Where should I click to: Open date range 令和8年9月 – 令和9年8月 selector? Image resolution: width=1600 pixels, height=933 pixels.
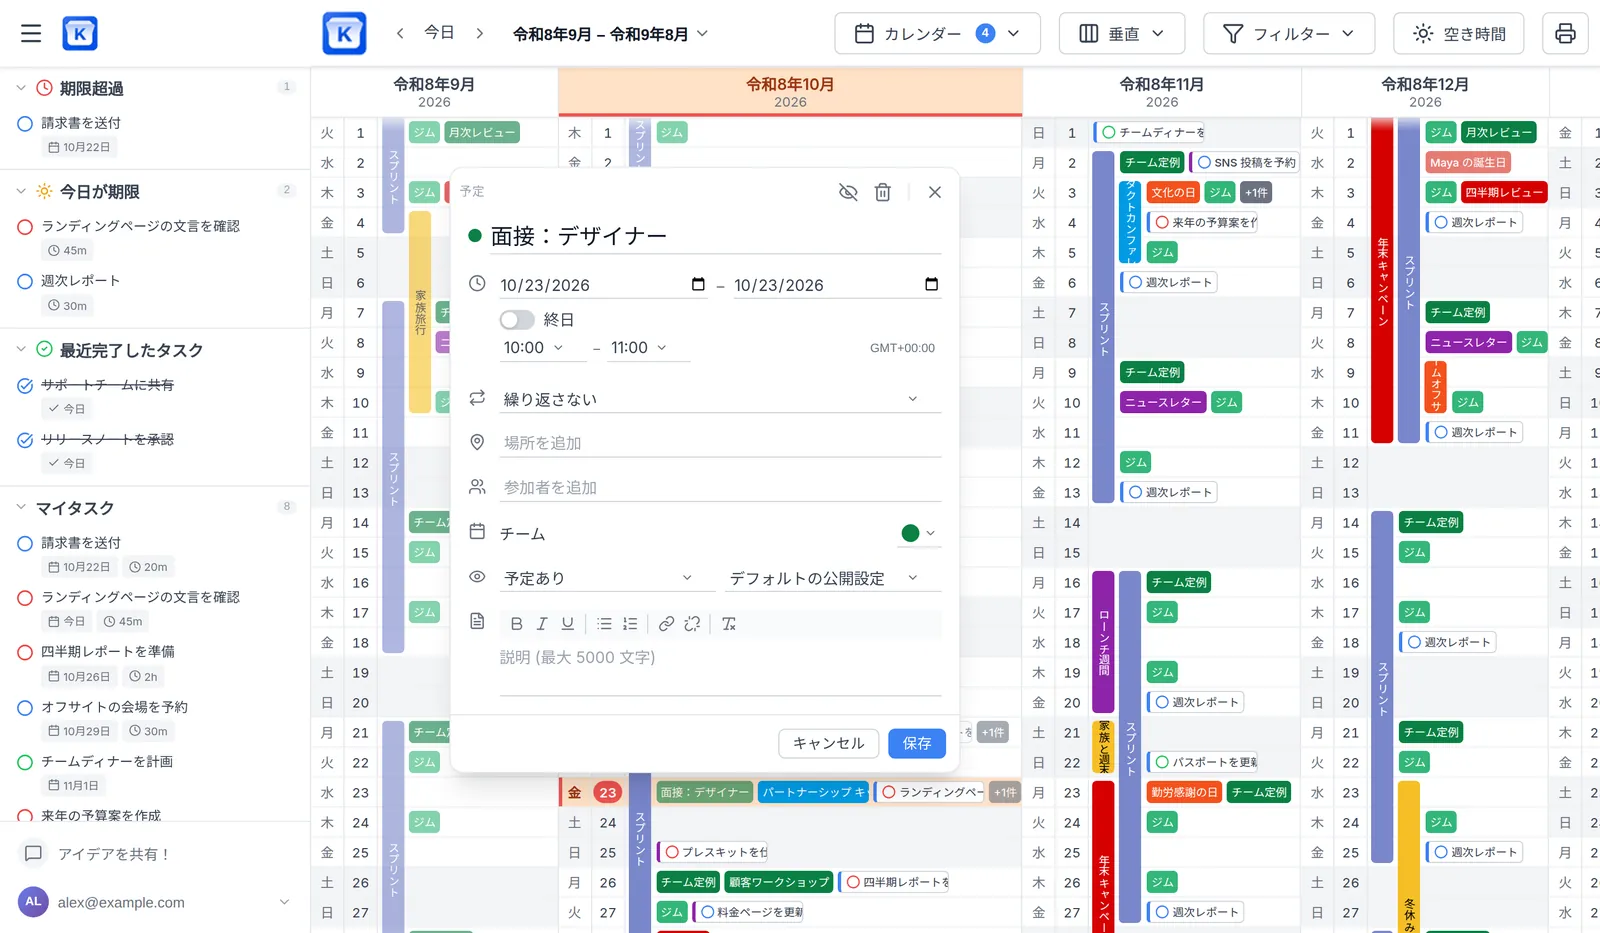coord(610,34)
